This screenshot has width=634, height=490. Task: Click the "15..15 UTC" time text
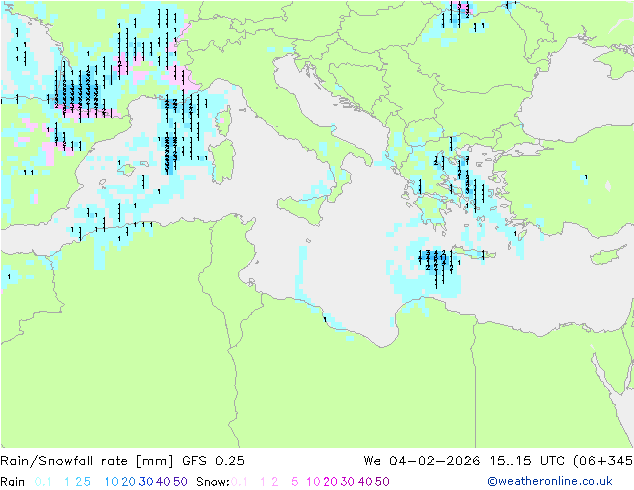point(528,461)
